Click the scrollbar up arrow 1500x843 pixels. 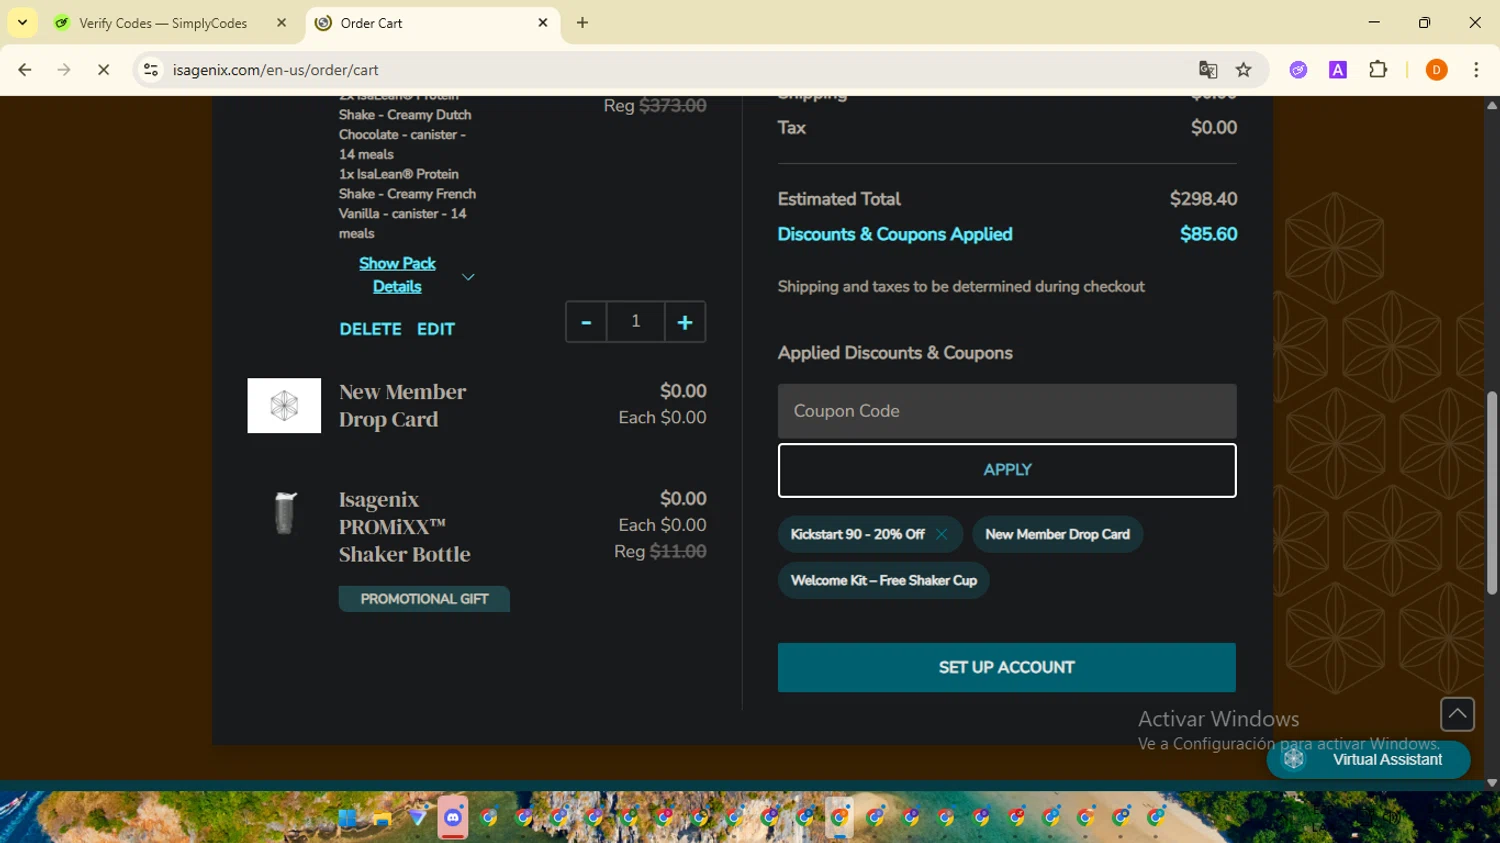1492,104
